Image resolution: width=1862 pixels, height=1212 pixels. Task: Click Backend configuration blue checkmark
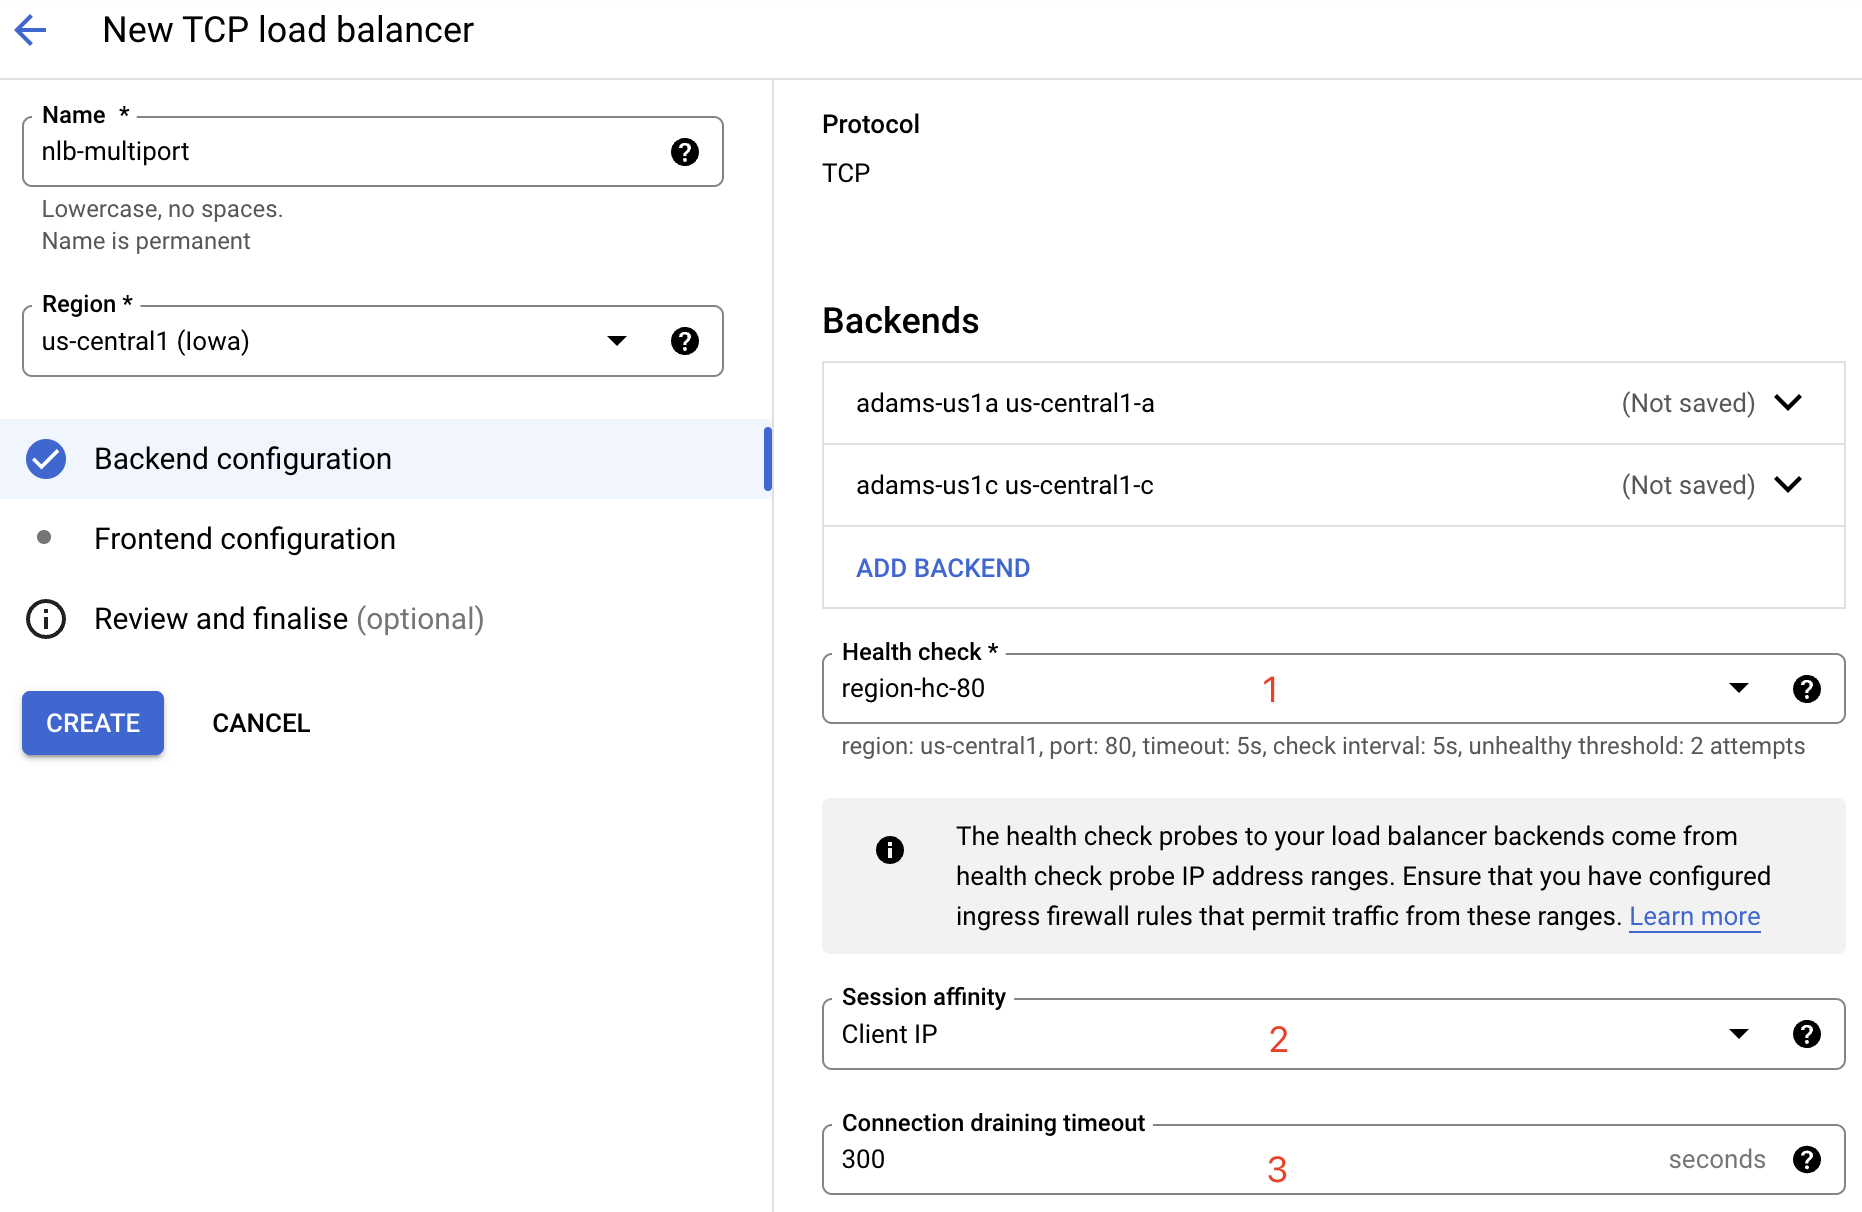46,459
